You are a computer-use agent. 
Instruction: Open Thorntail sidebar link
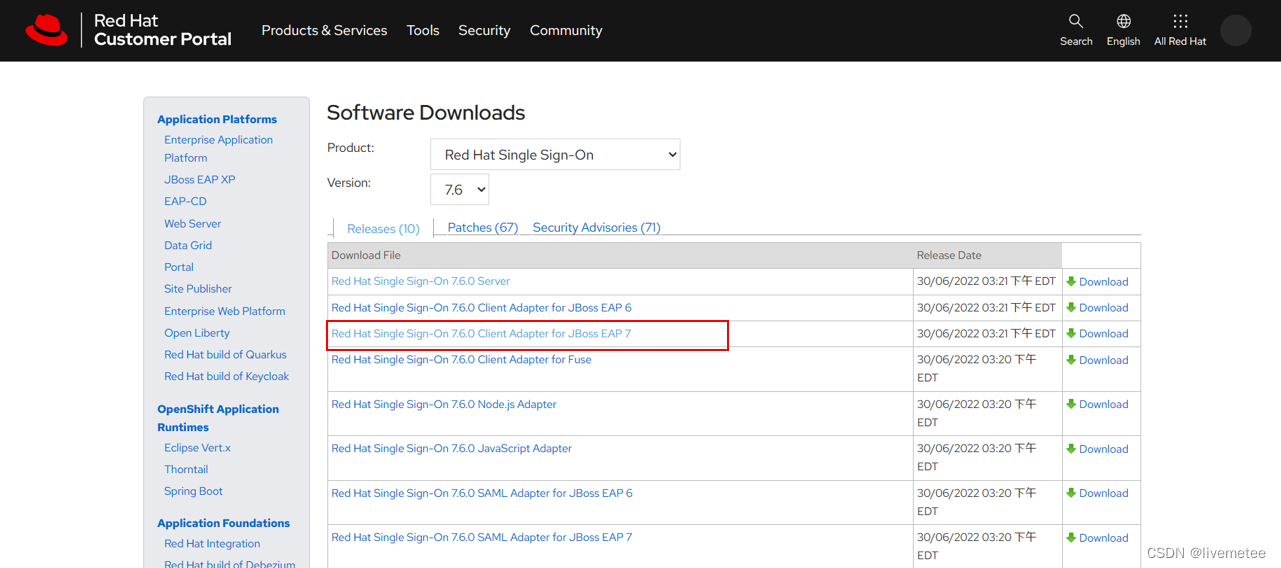[186, 469]
